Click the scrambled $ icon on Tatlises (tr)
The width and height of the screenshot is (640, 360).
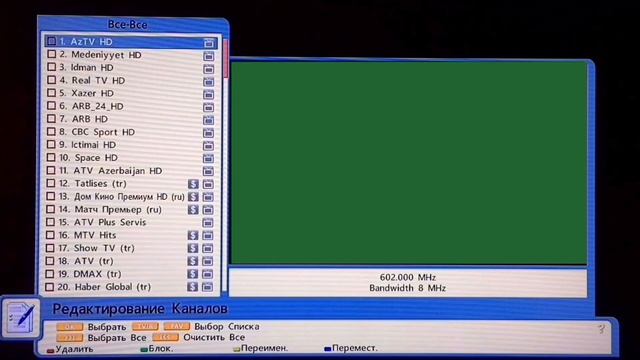coord(193,184)
